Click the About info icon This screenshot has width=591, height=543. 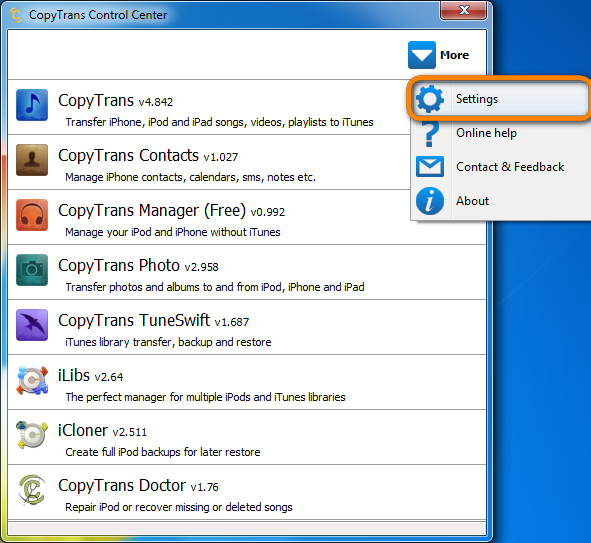[430, 201]
